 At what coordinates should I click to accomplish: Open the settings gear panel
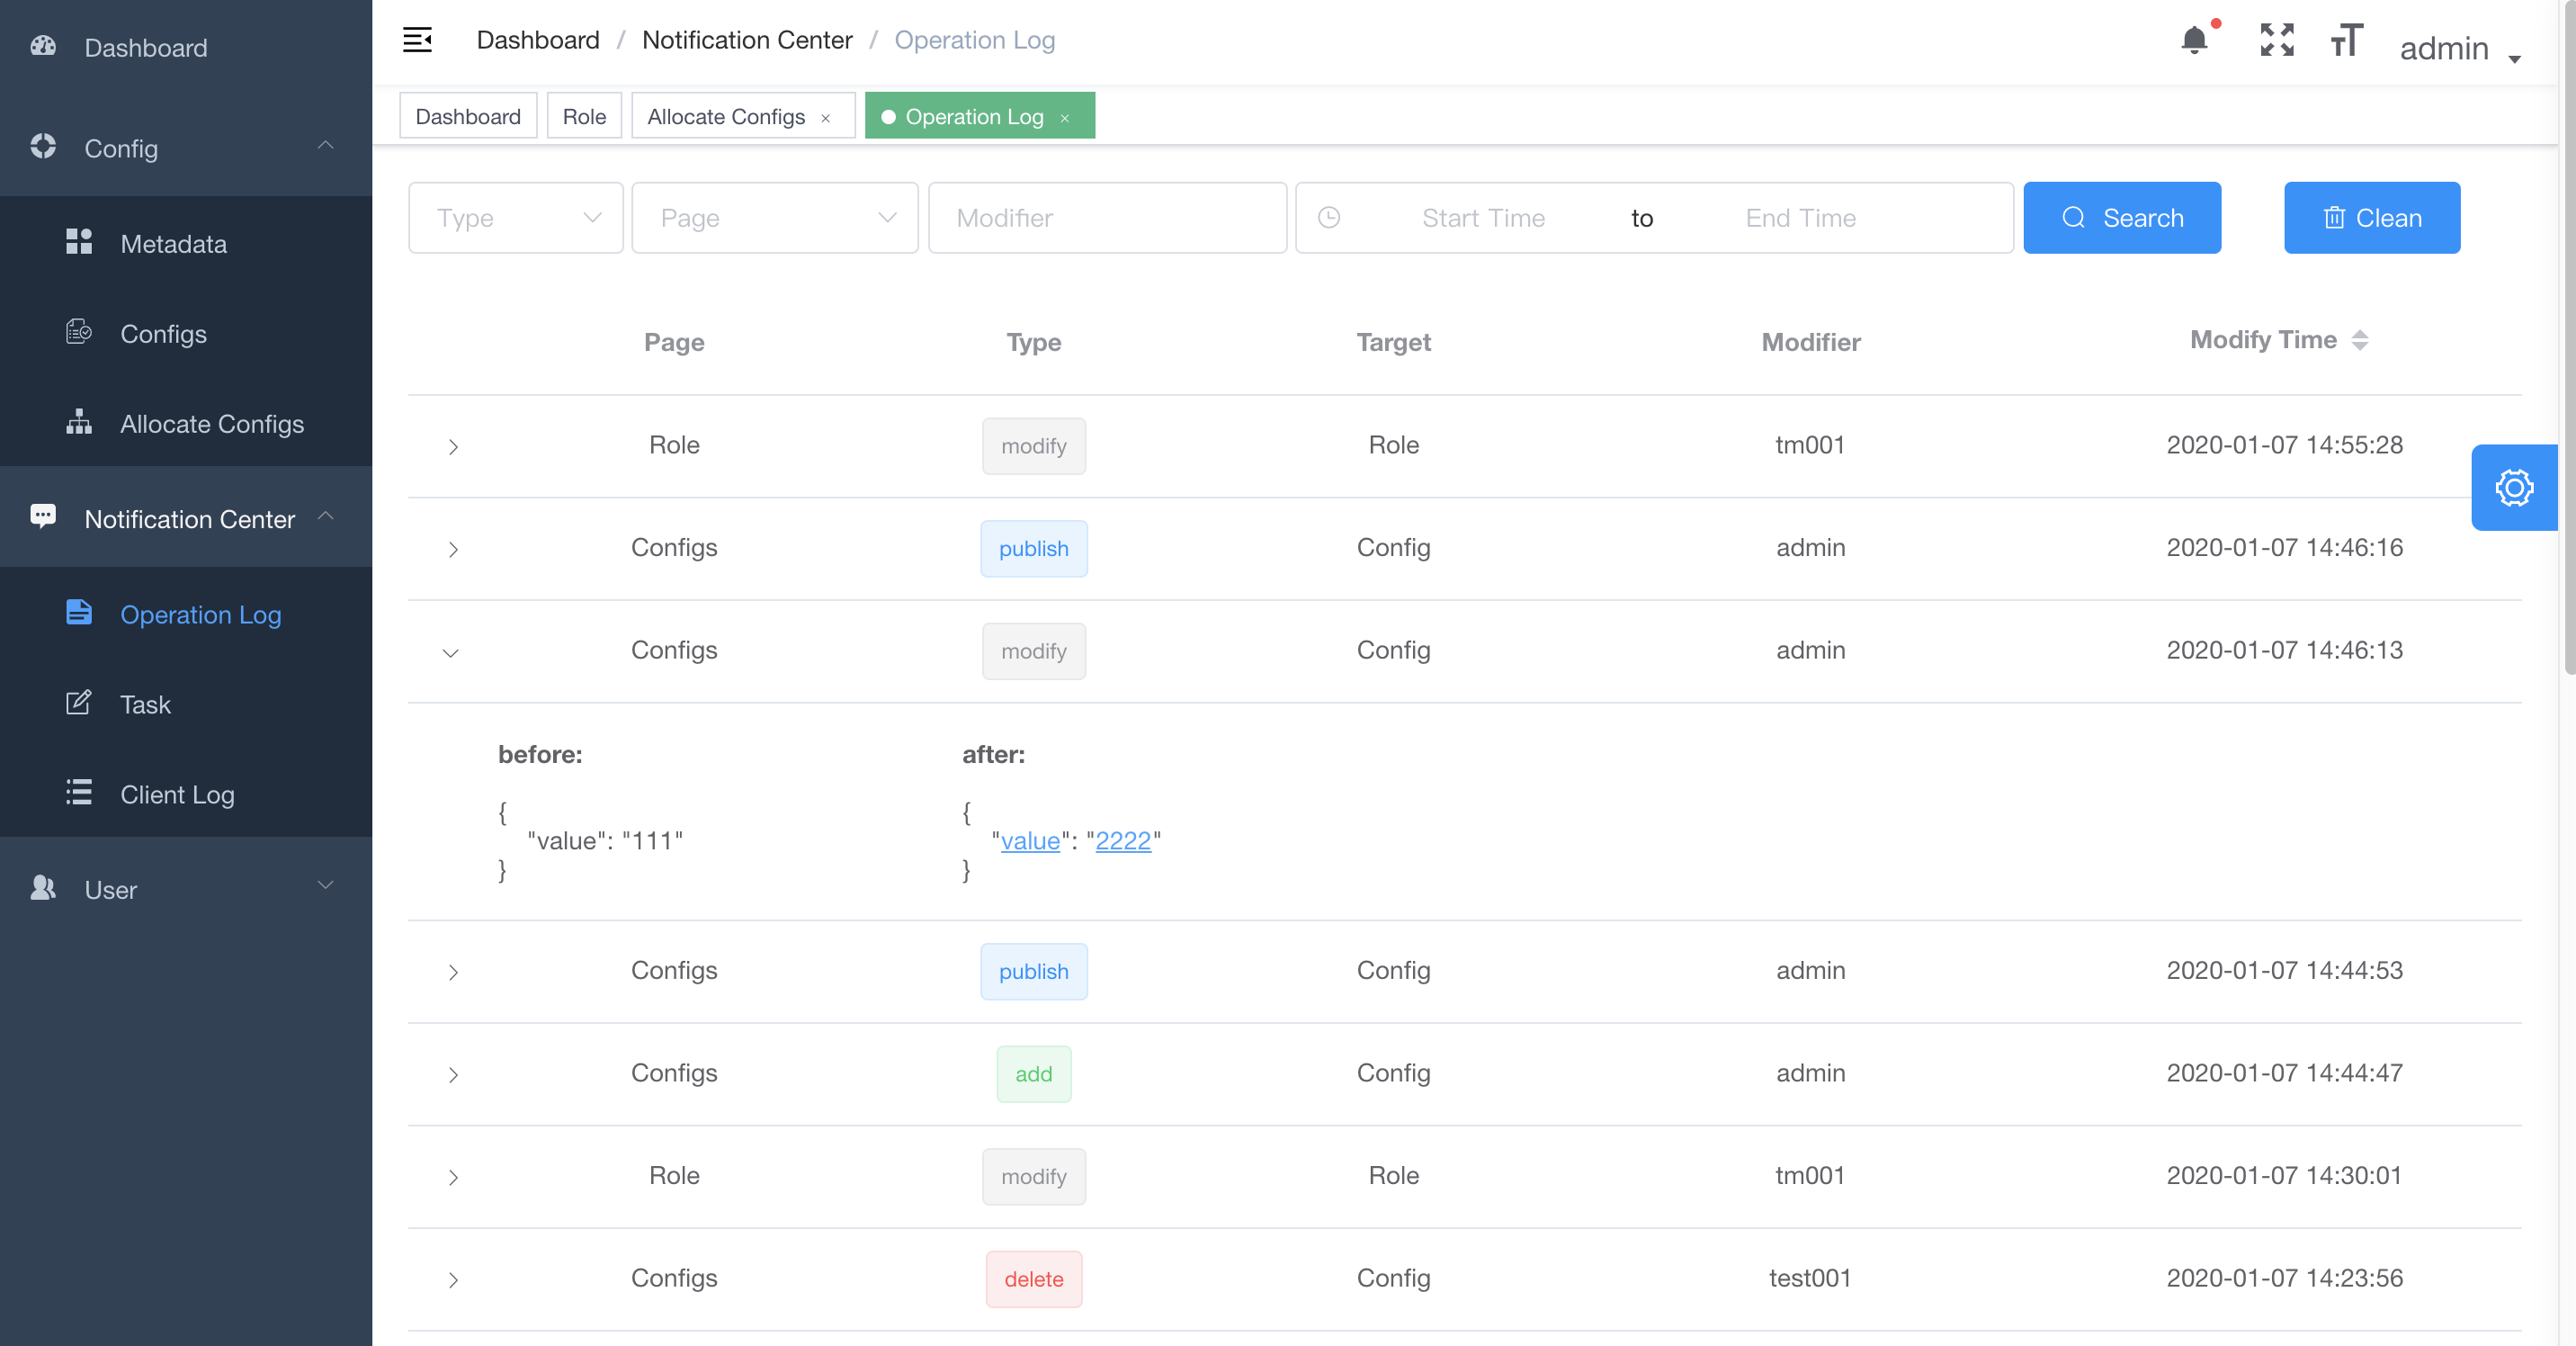pos(2513,488)
